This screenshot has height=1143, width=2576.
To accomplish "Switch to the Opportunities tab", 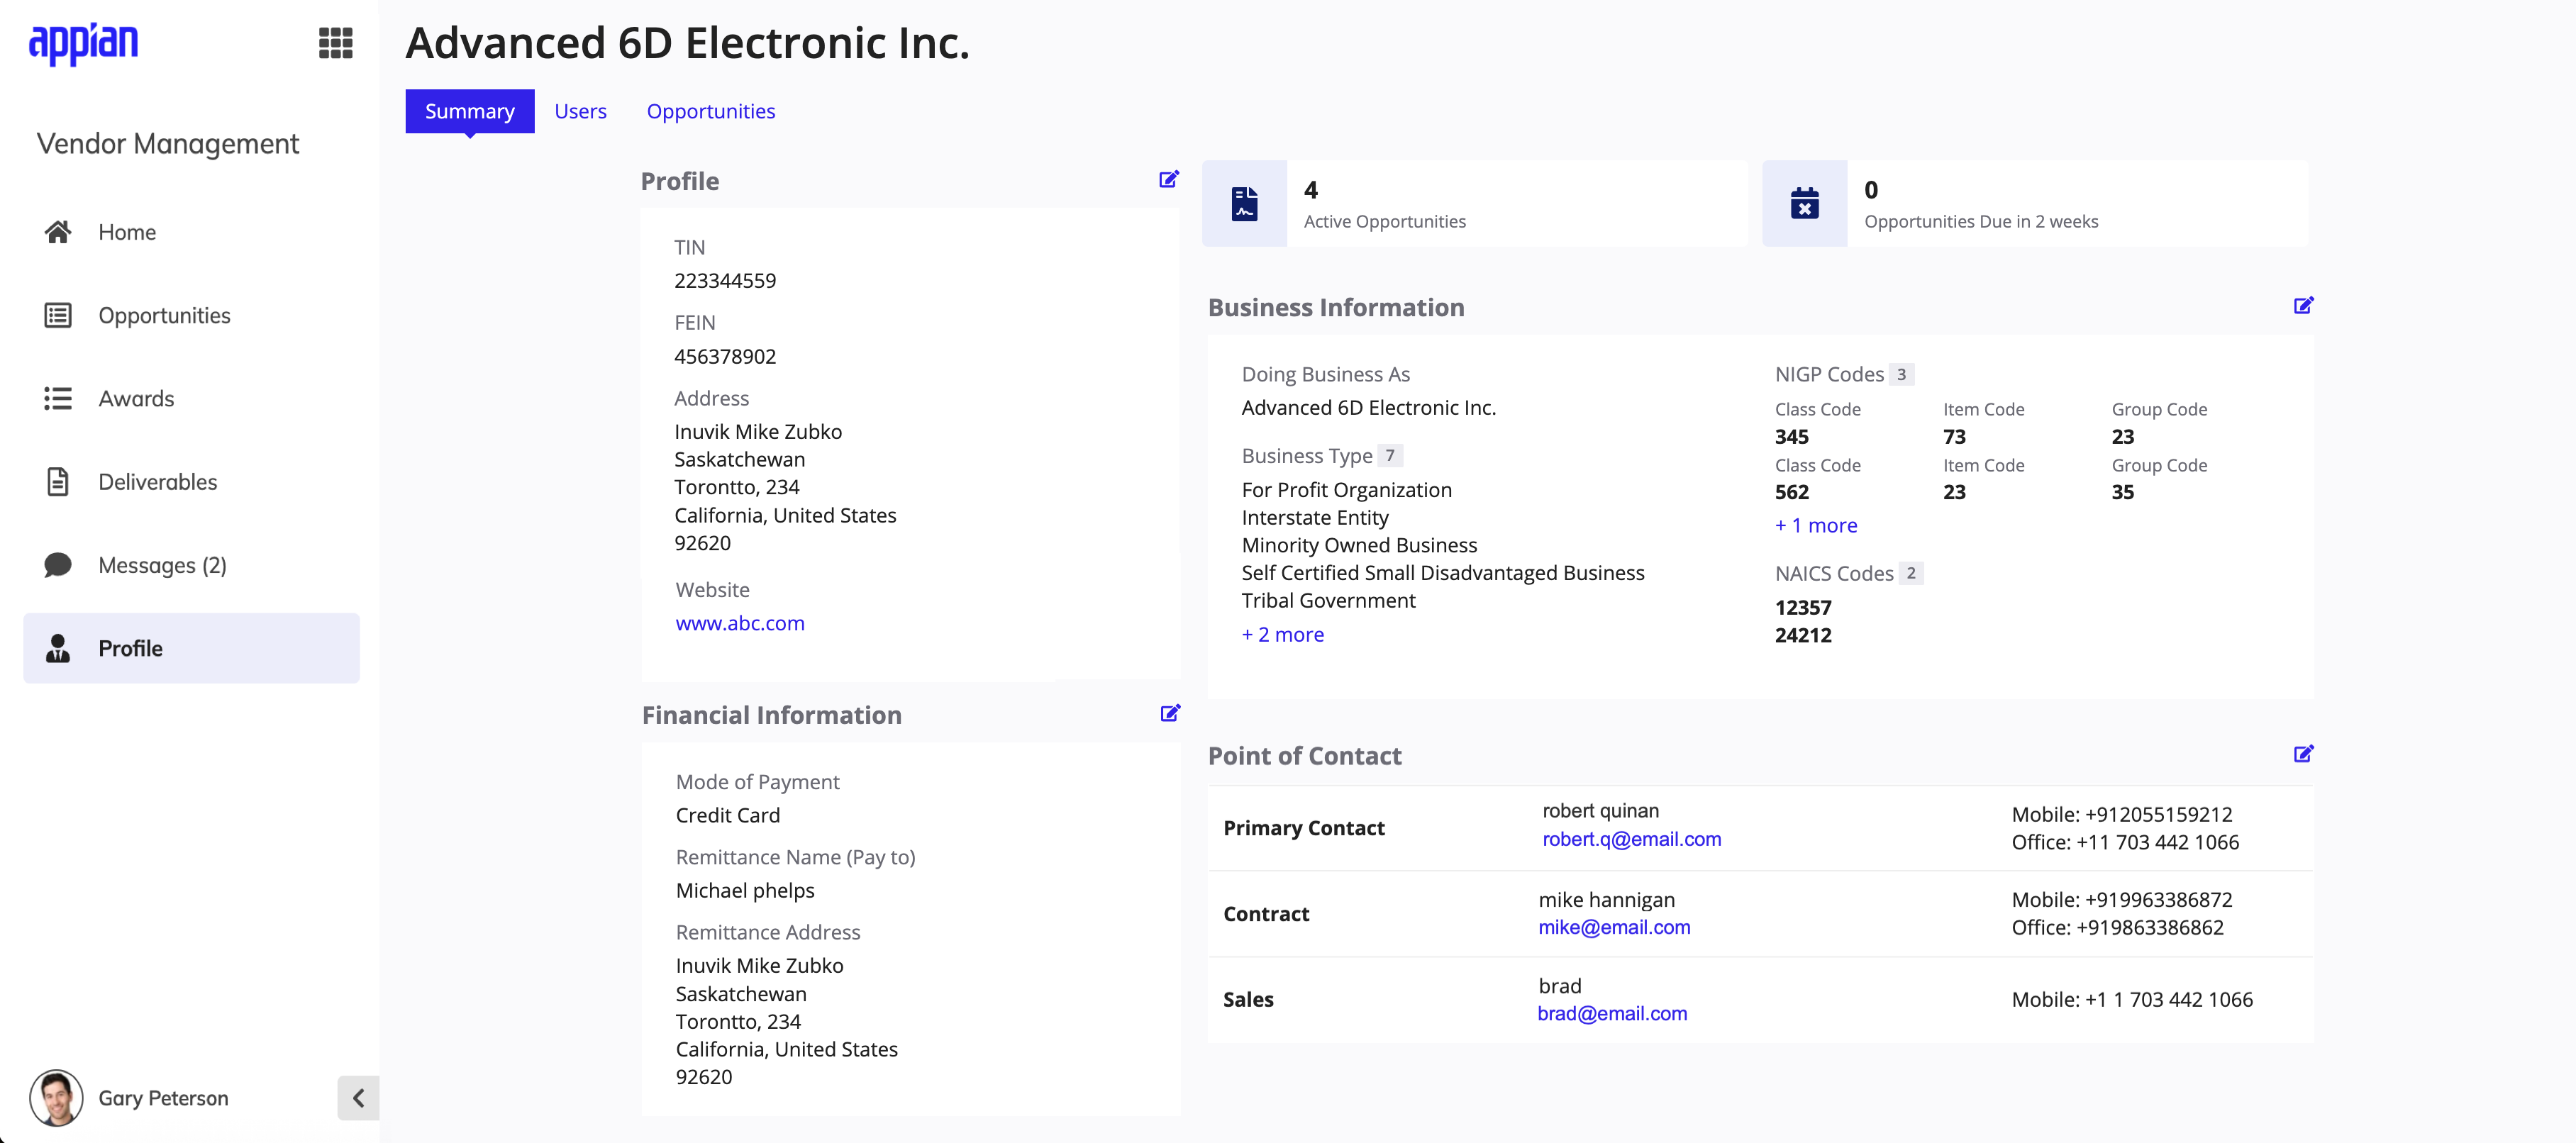I will [710, 111].
